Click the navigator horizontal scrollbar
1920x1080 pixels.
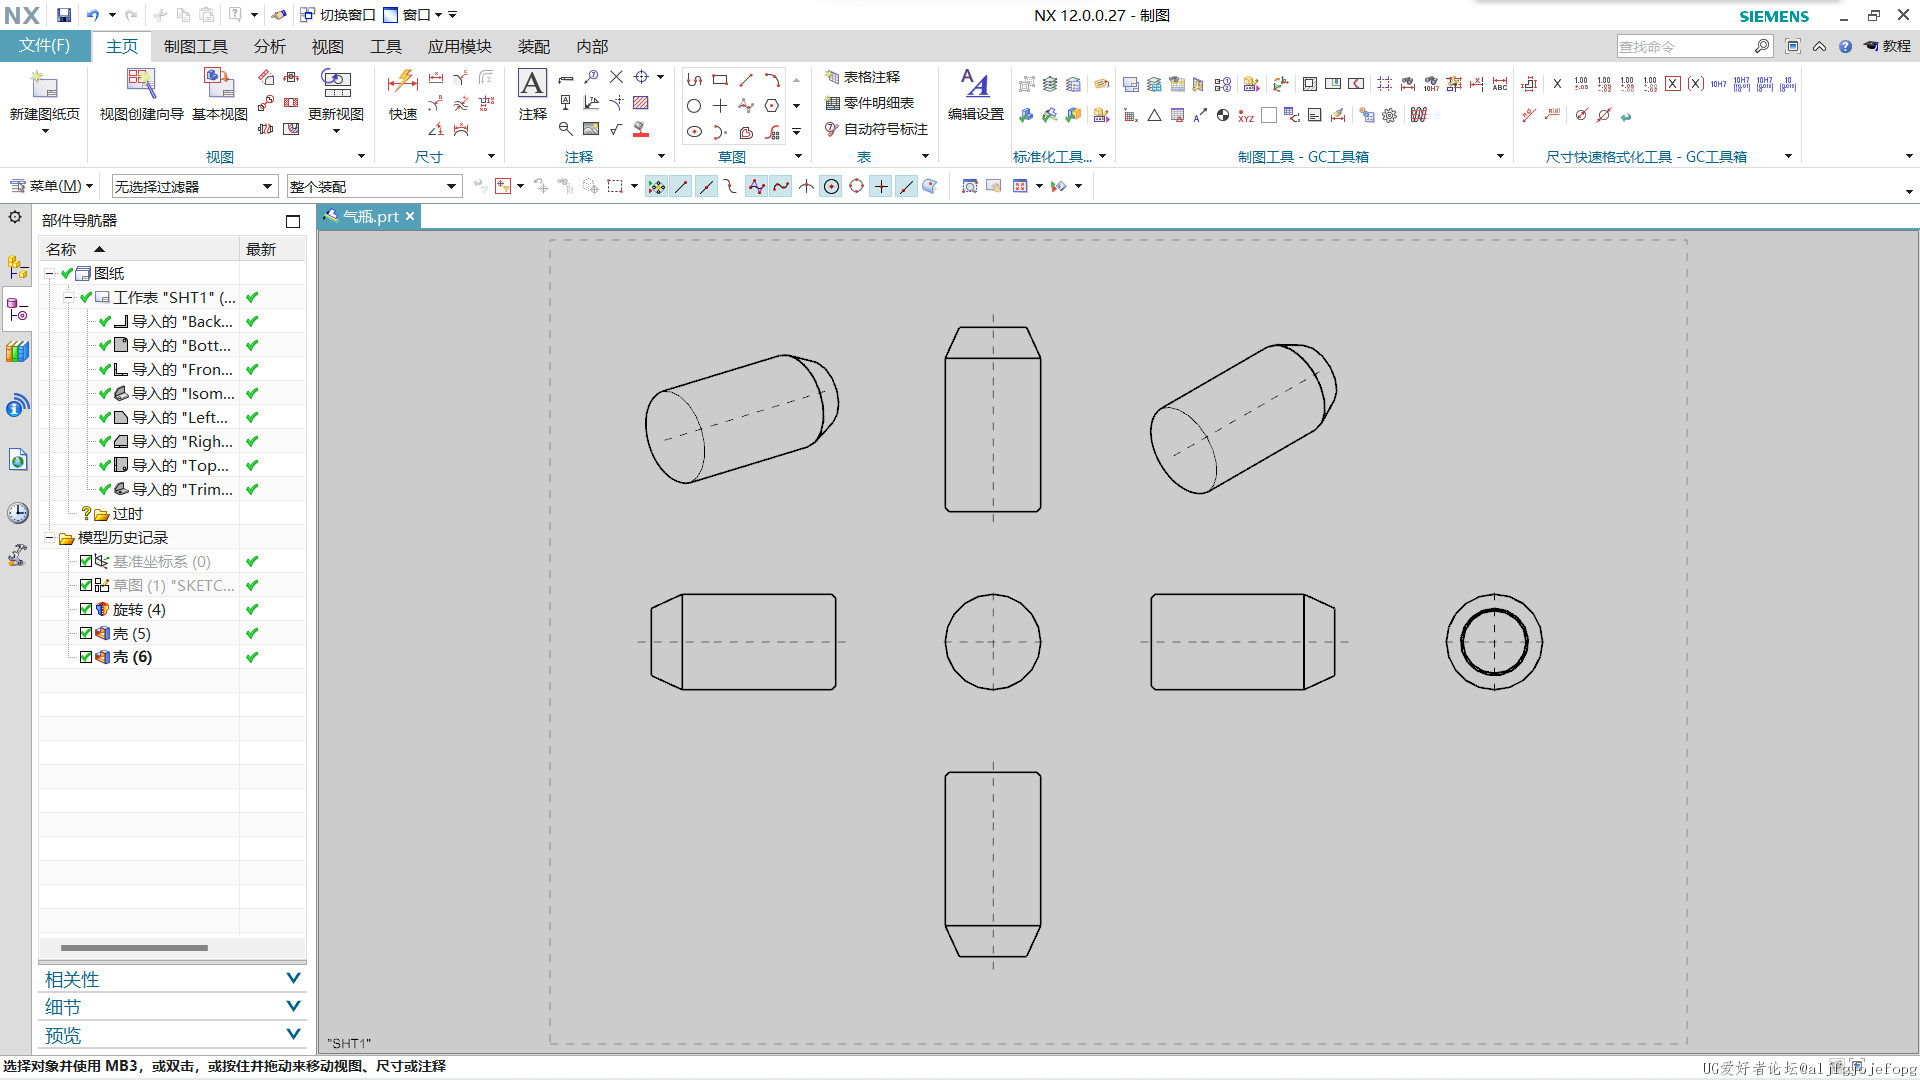[134, 947]
